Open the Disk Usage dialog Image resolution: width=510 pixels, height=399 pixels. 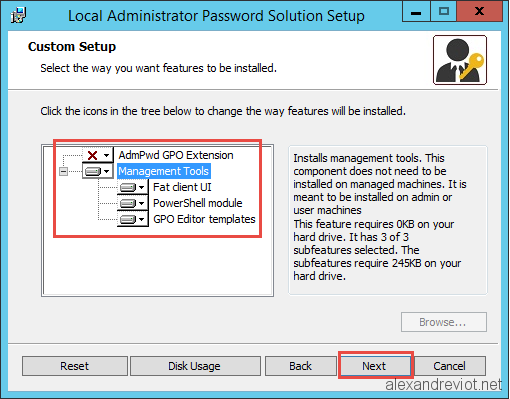point(195,366)
